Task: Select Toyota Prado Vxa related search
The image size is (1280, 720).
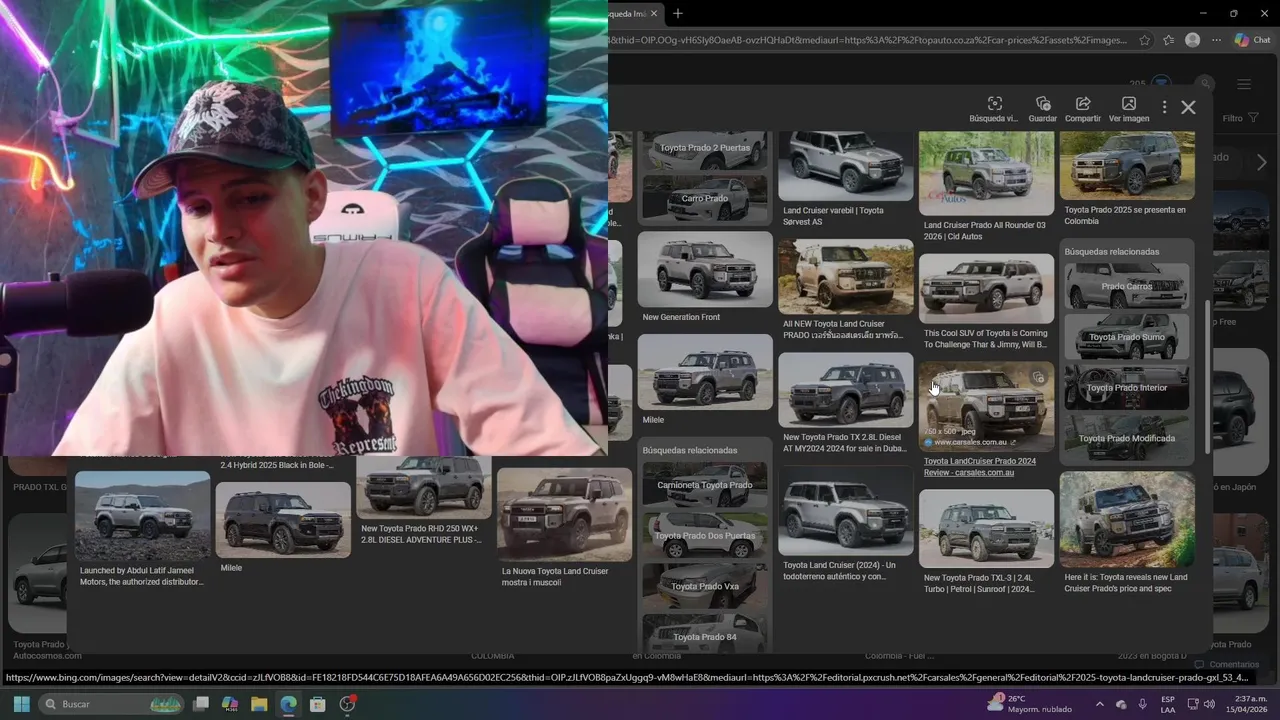Action: [705, 586]
